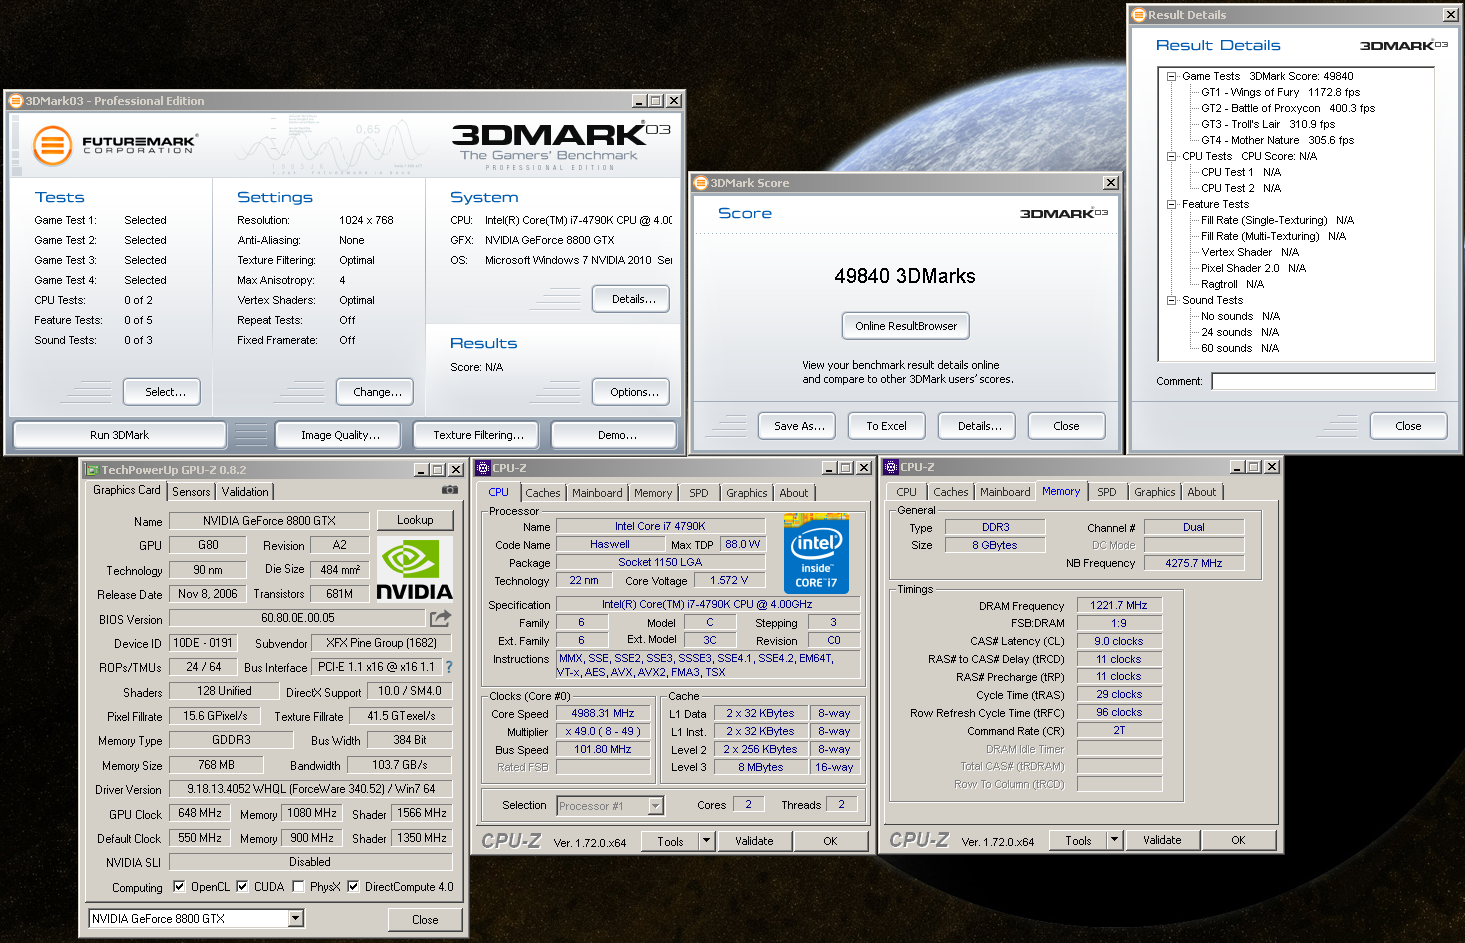This screenshot has width=1465, height=943.
Task: Toggle the PhysX checkbox
Action: pos(298,886)
